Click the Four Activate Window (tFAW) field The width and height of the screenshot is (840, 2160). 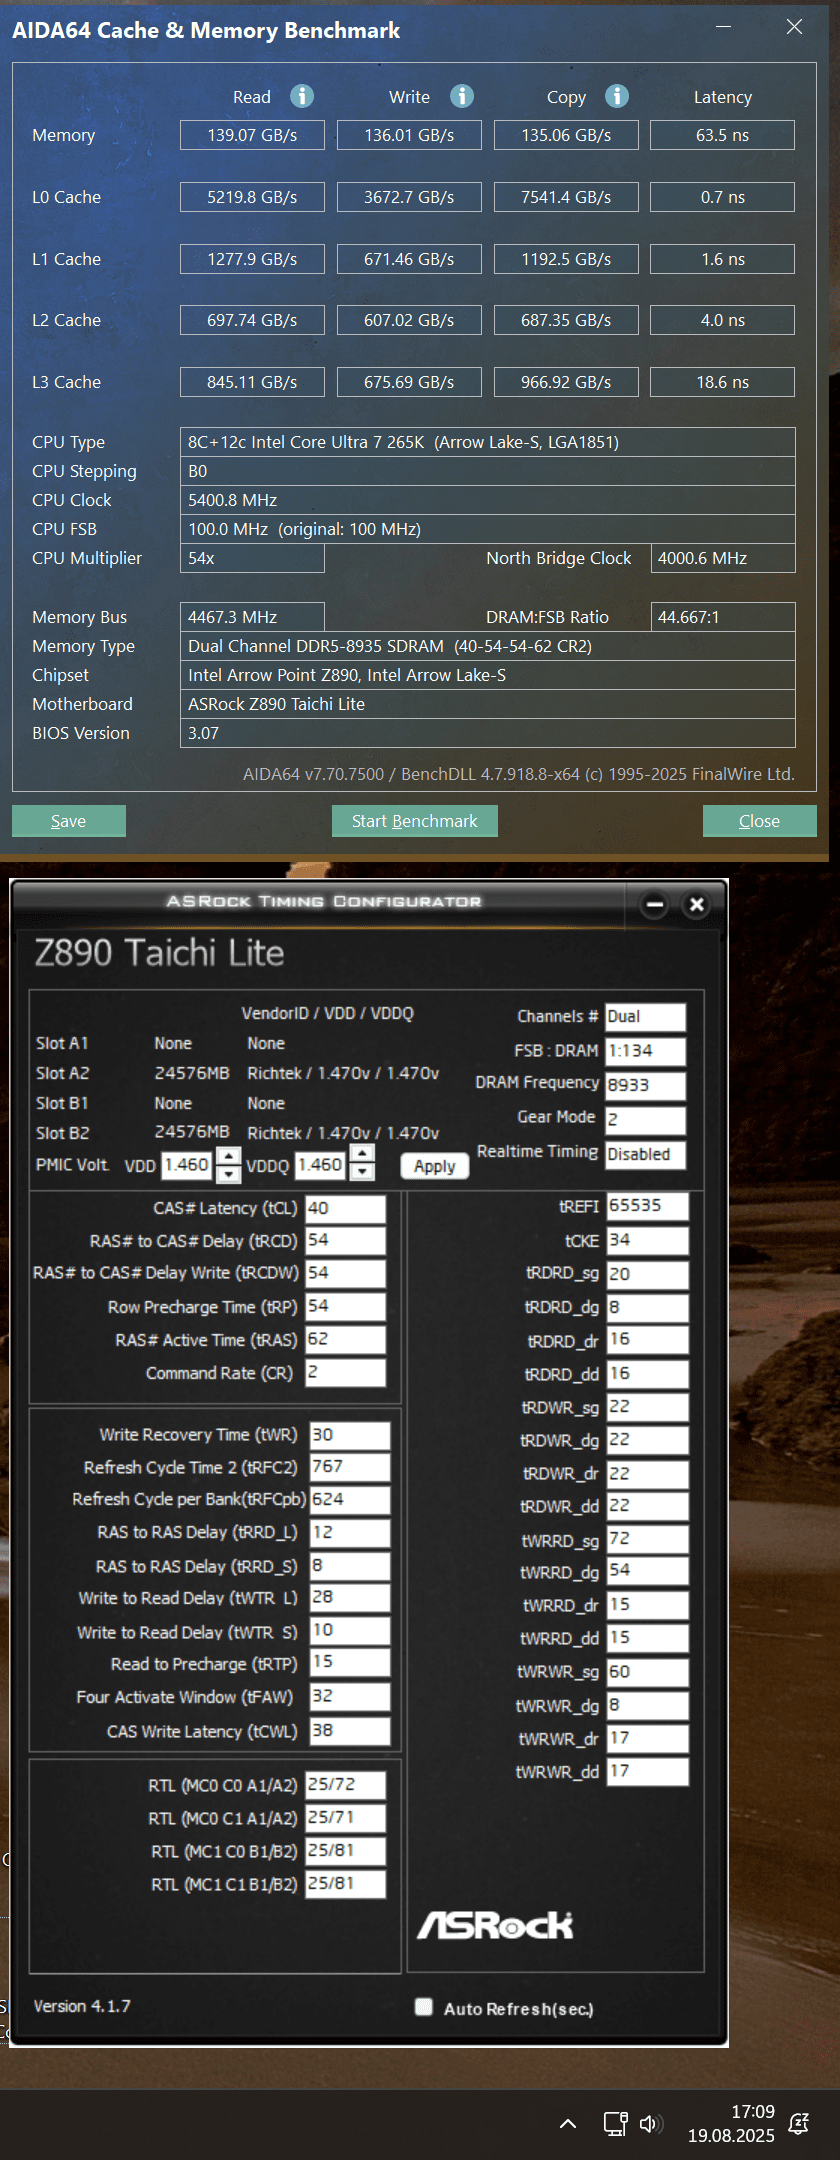pos(350,1696)
